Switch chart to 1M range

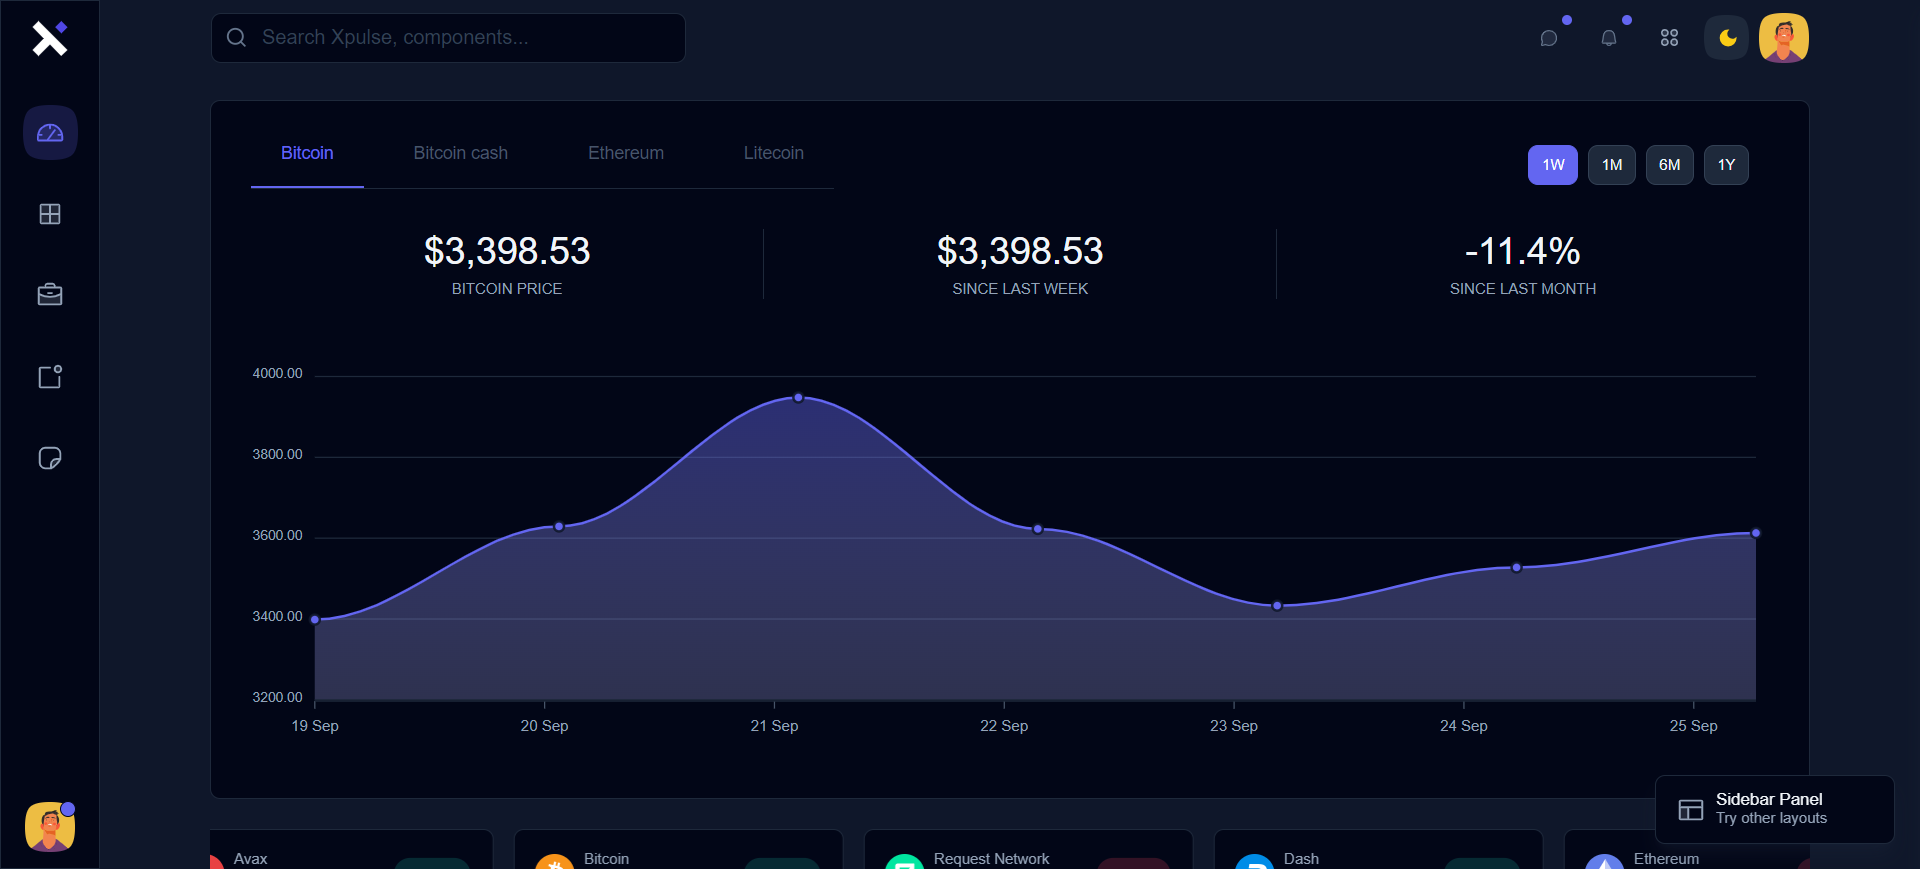(1611, 165)
